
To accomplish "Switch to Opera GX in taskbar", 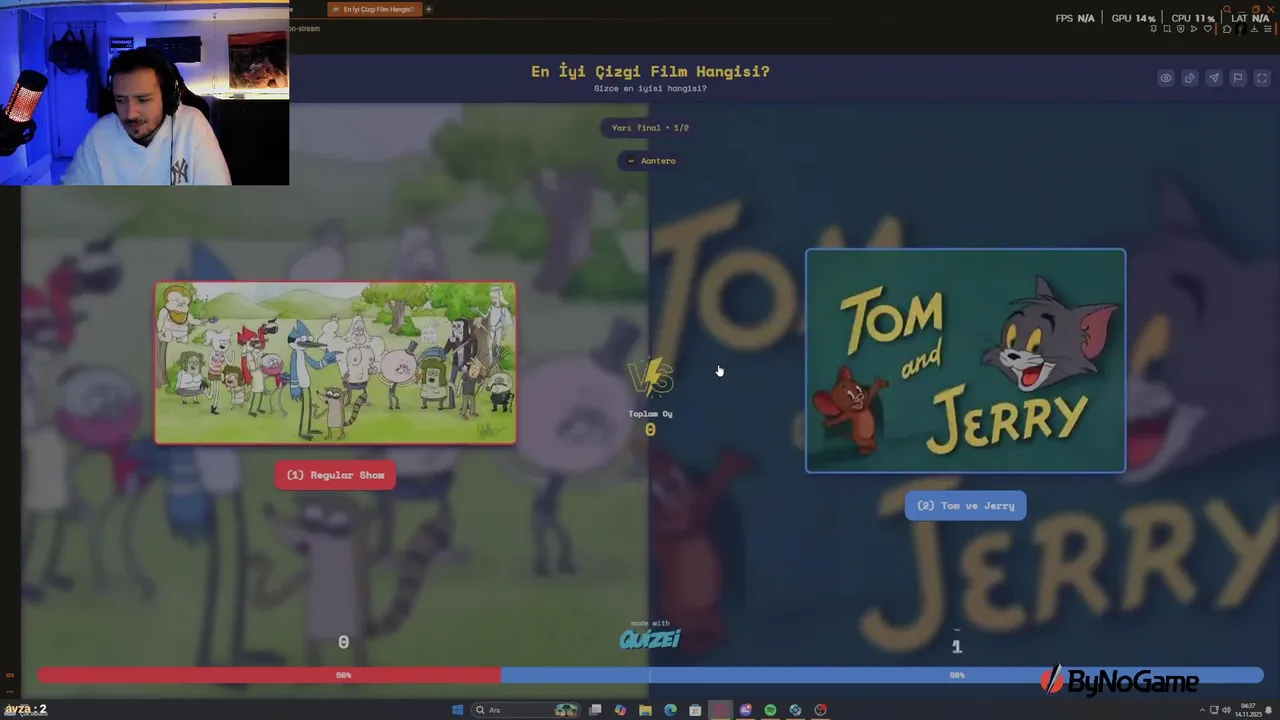I will 720,710.
